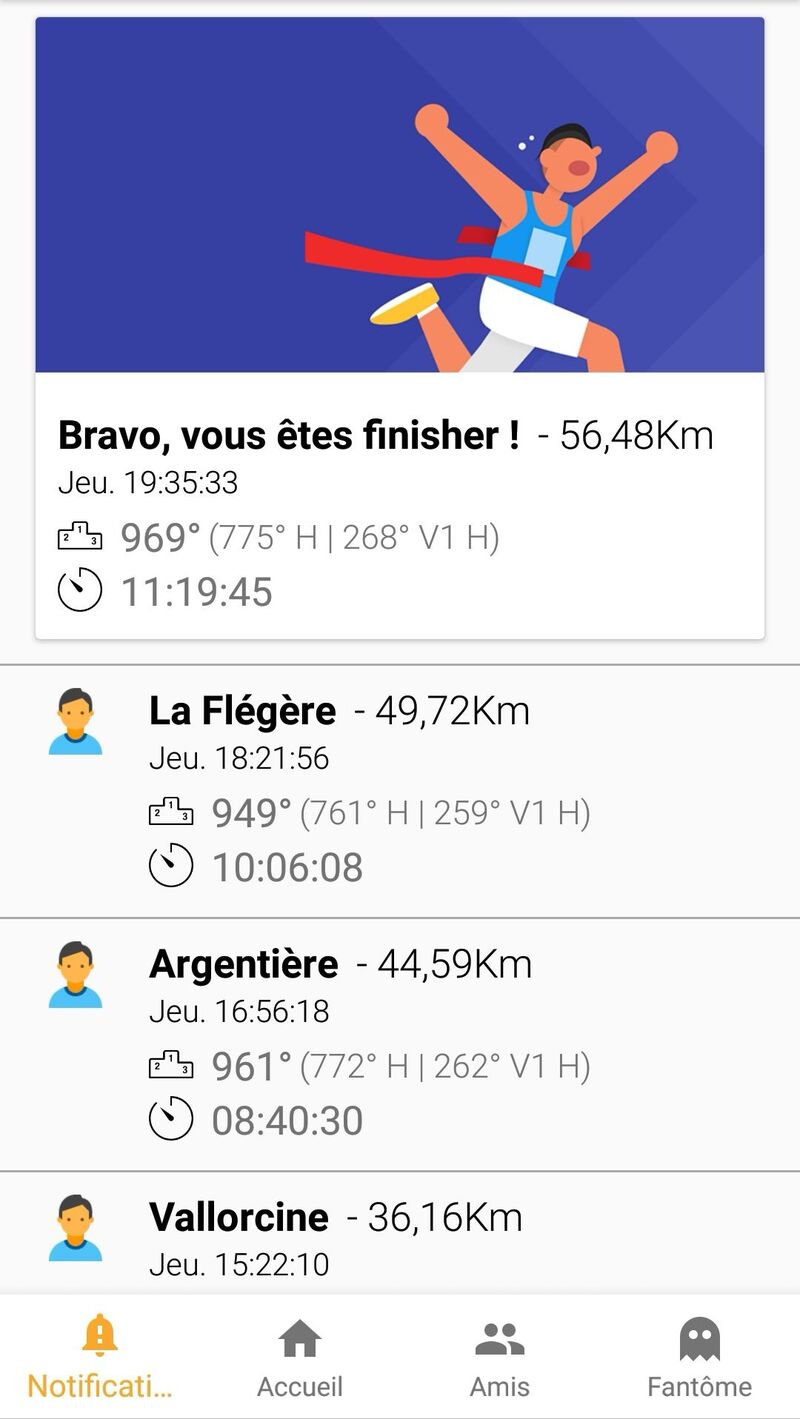Tap the runner avatar beside La Flégère
The image size is (800, 1419).
click(75, 722)
